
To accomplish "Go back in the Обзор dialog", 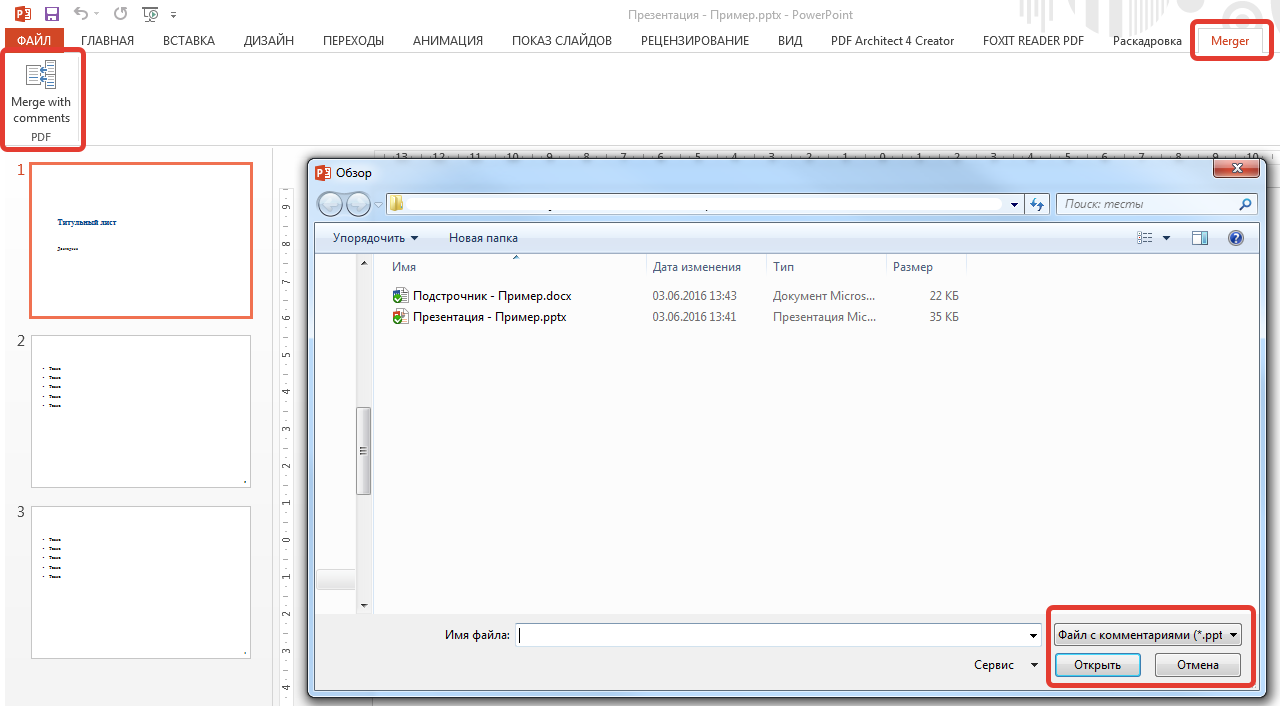I will click(330, 204).
